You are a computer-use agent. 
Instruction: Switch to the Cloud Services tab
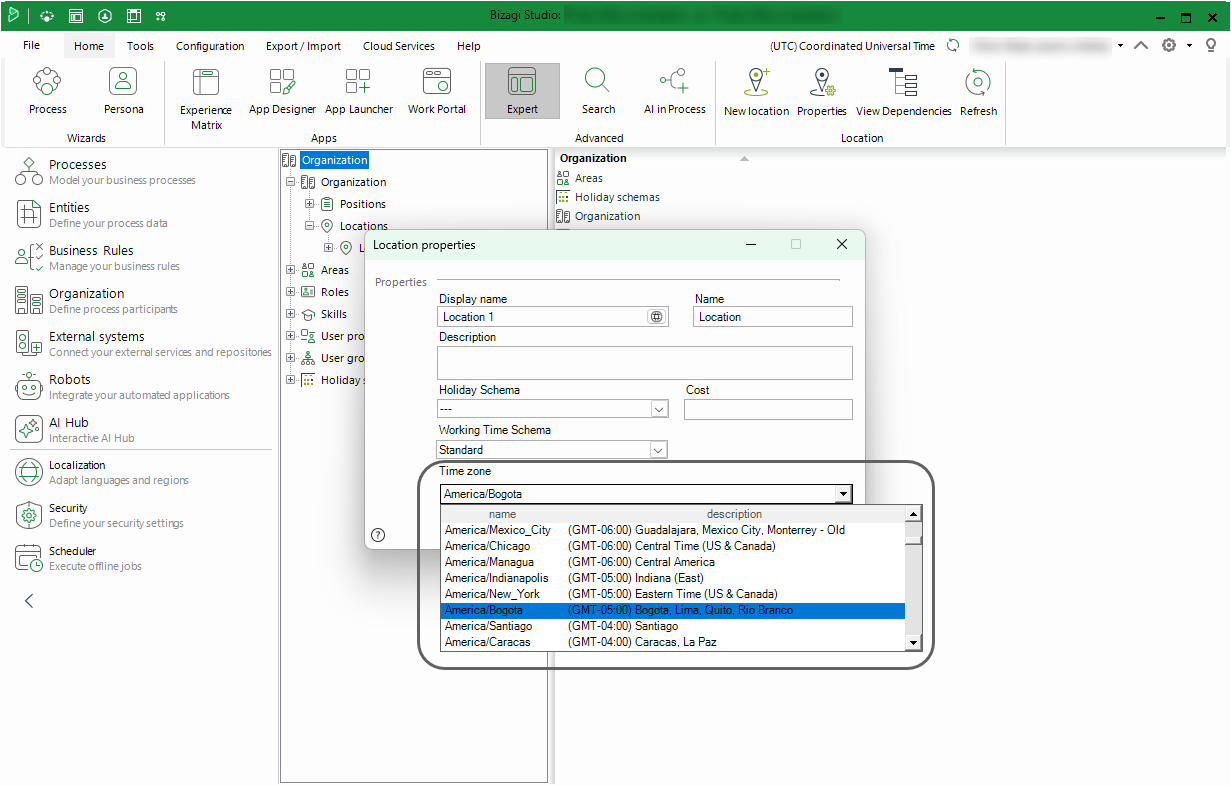399,46
